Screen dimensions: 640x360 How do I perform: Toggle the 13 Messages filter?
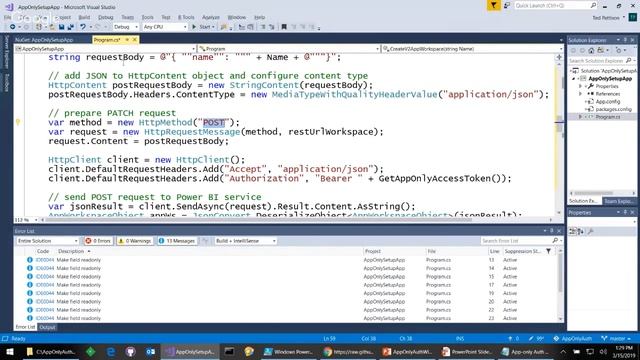[x=176, y=241]
